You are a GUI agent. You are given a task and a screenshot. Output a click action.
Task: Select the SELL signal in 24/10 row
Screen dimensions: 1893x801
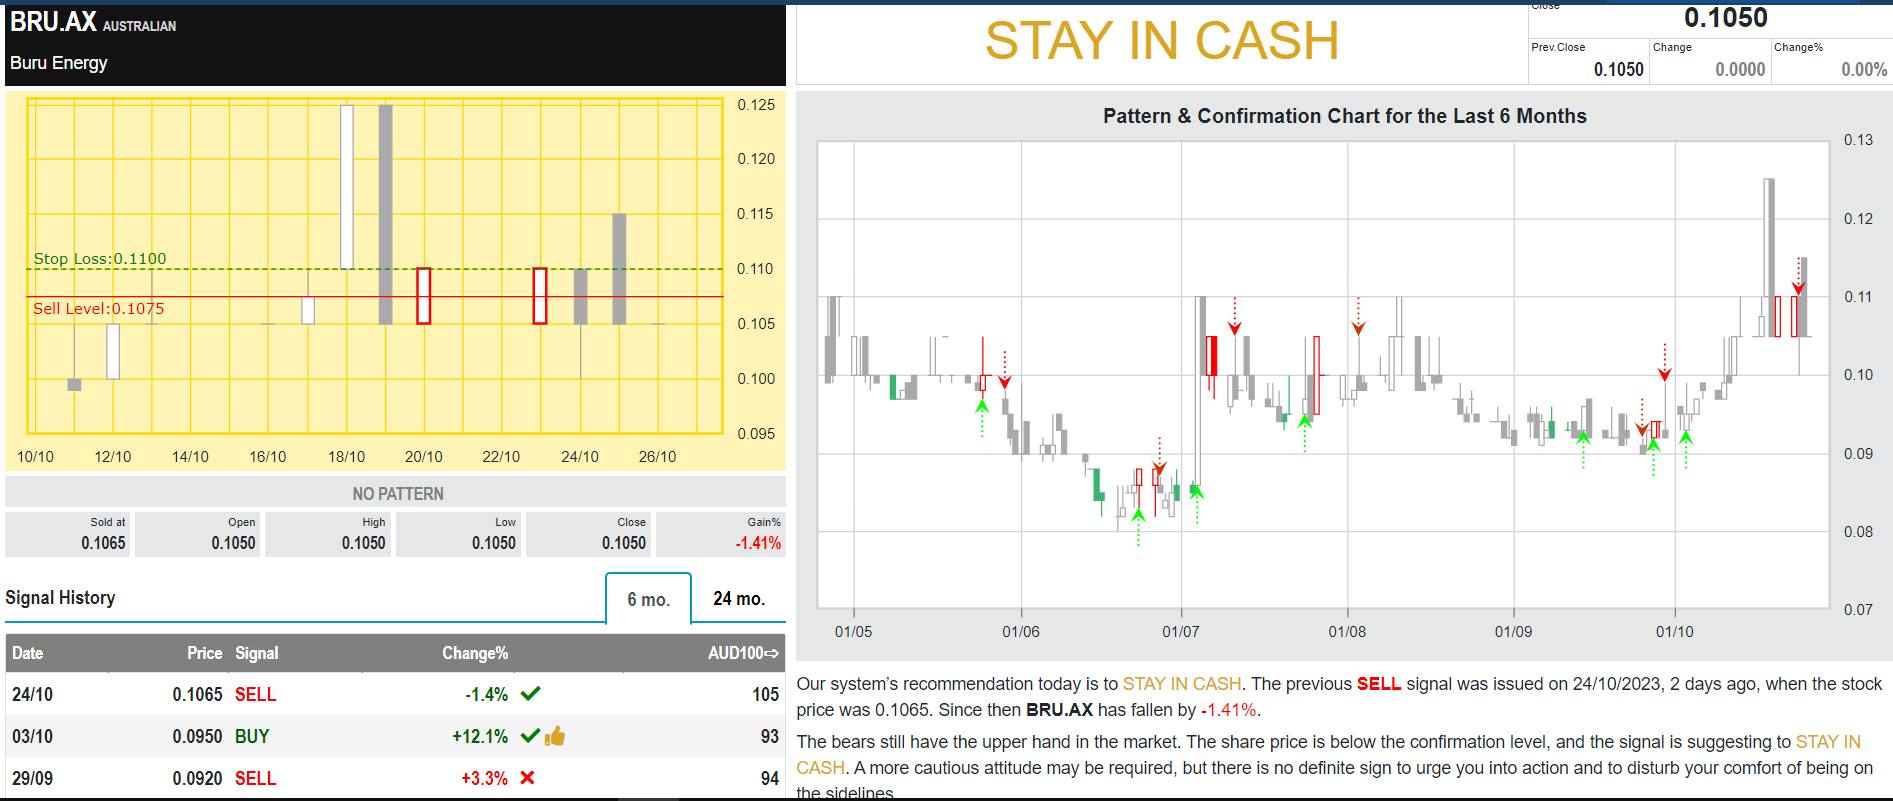point(255,694)
